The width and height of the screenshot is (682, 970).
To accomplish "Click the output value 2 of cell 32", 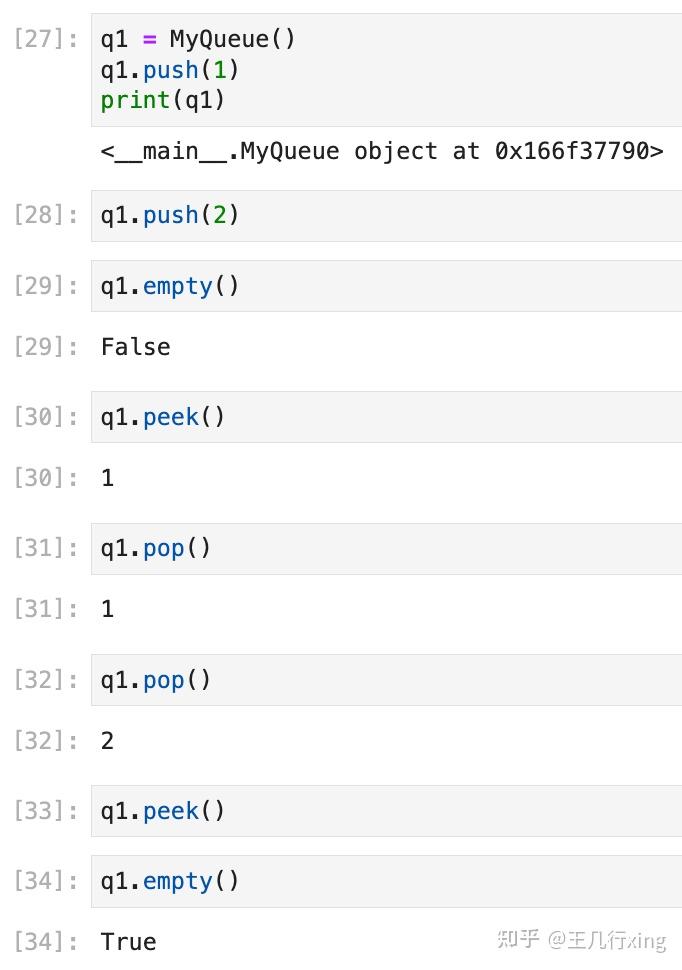I will (108, 741).
